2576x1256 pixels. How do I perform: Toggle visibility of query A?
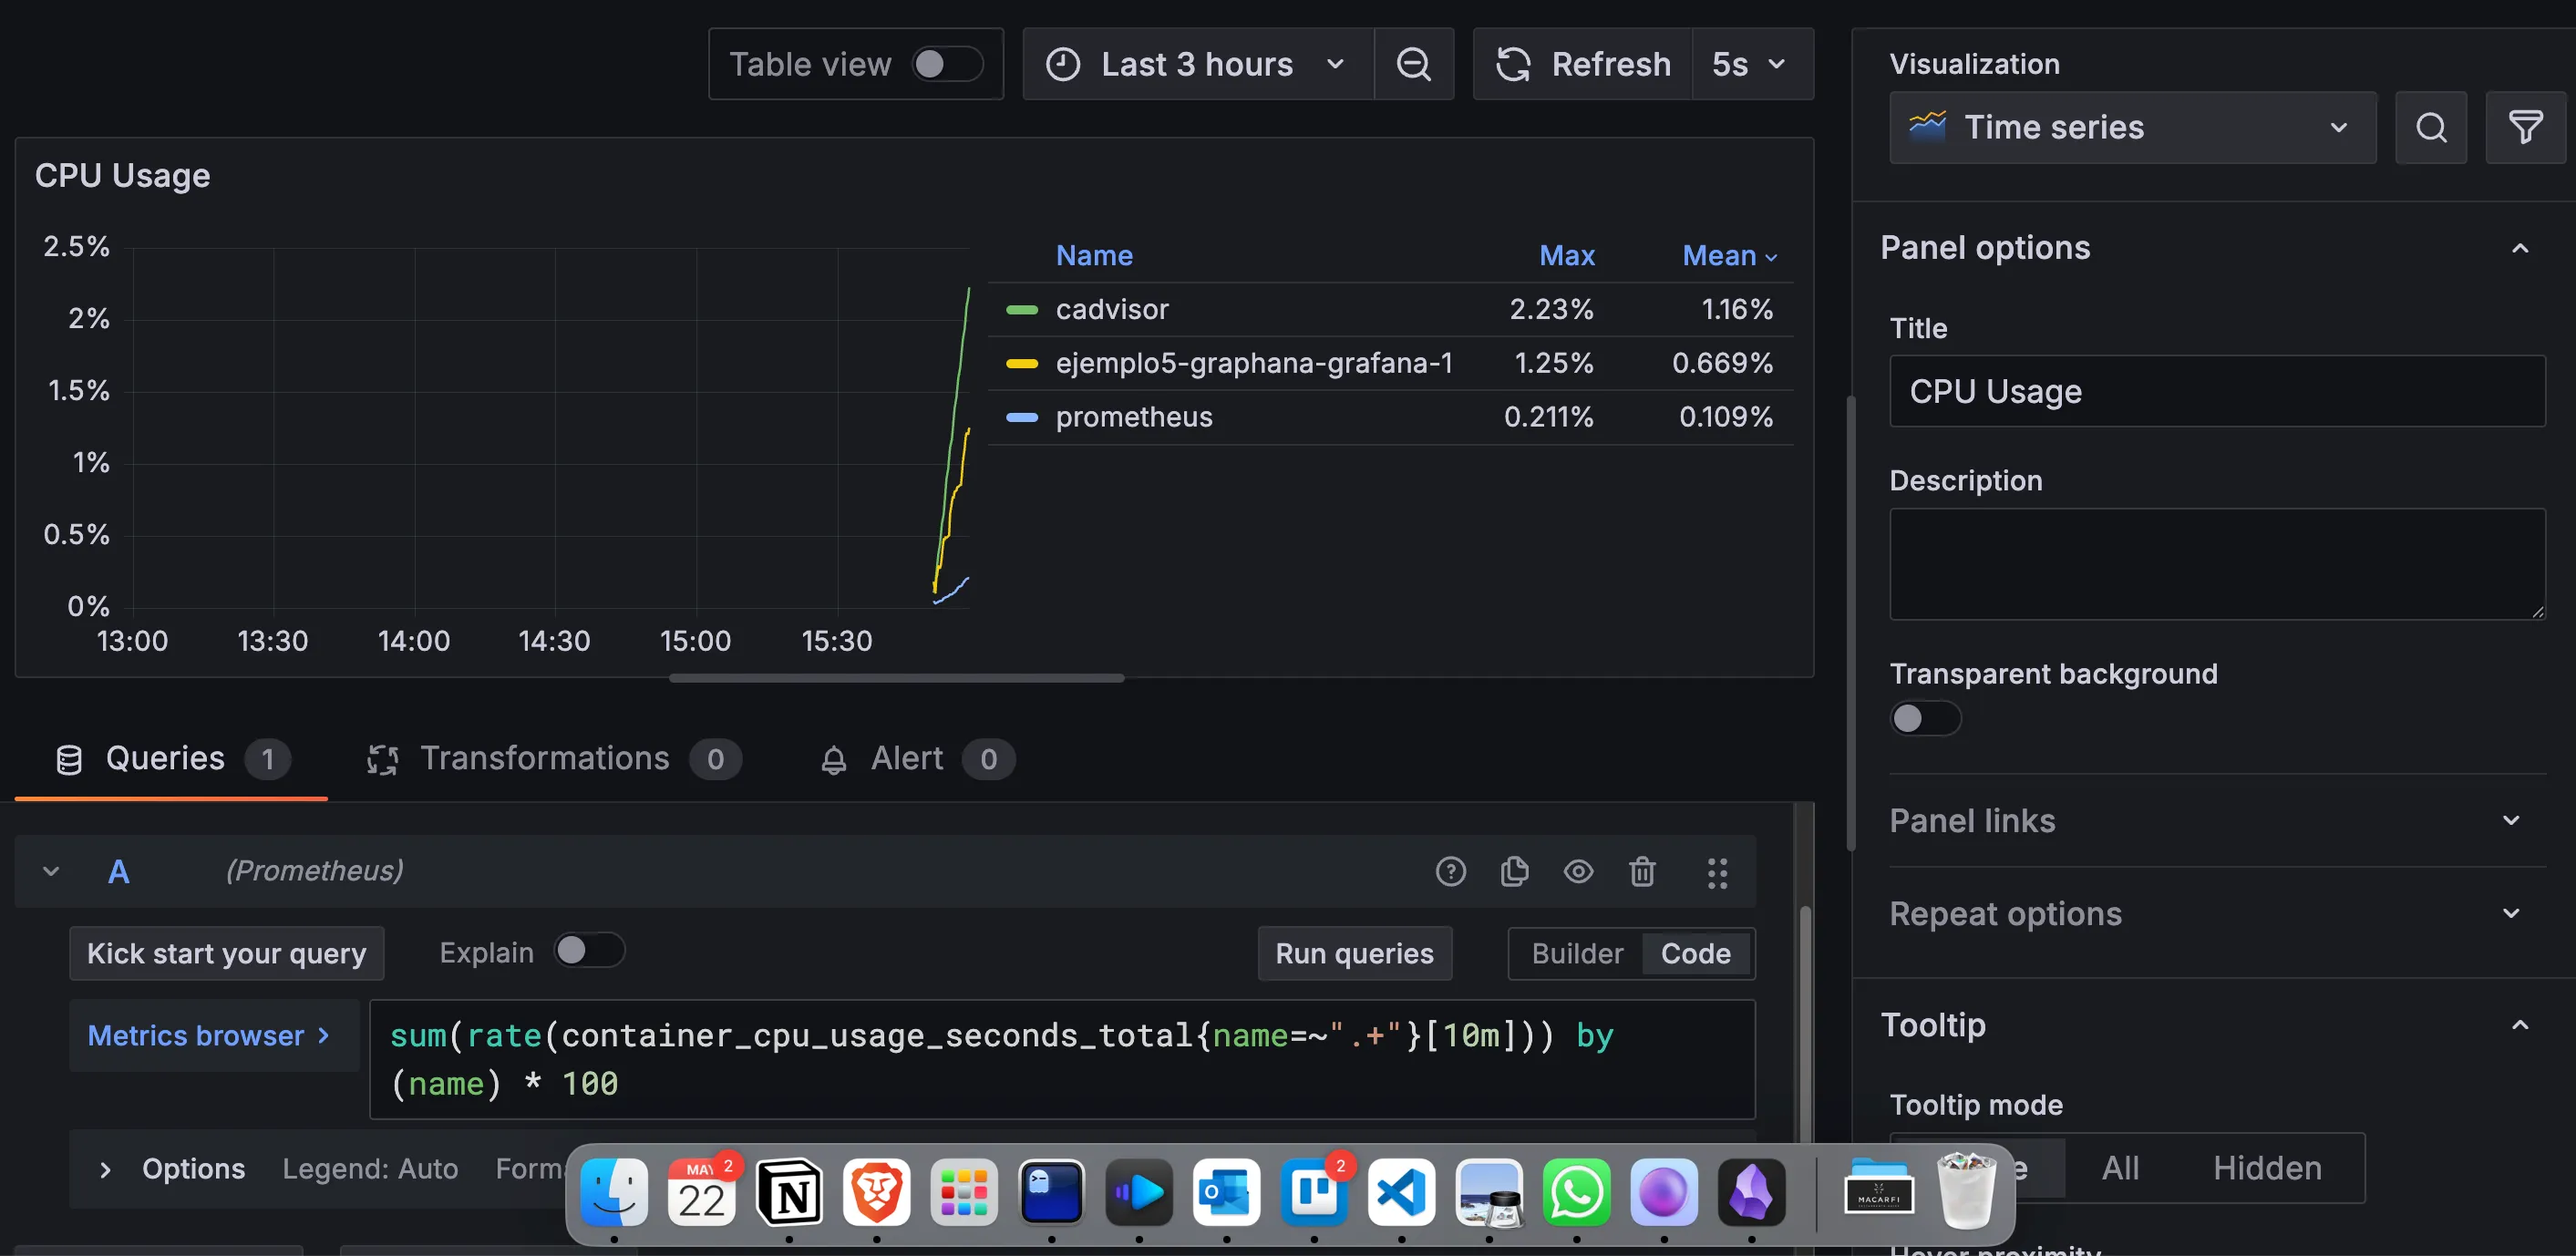point(1578,871)
